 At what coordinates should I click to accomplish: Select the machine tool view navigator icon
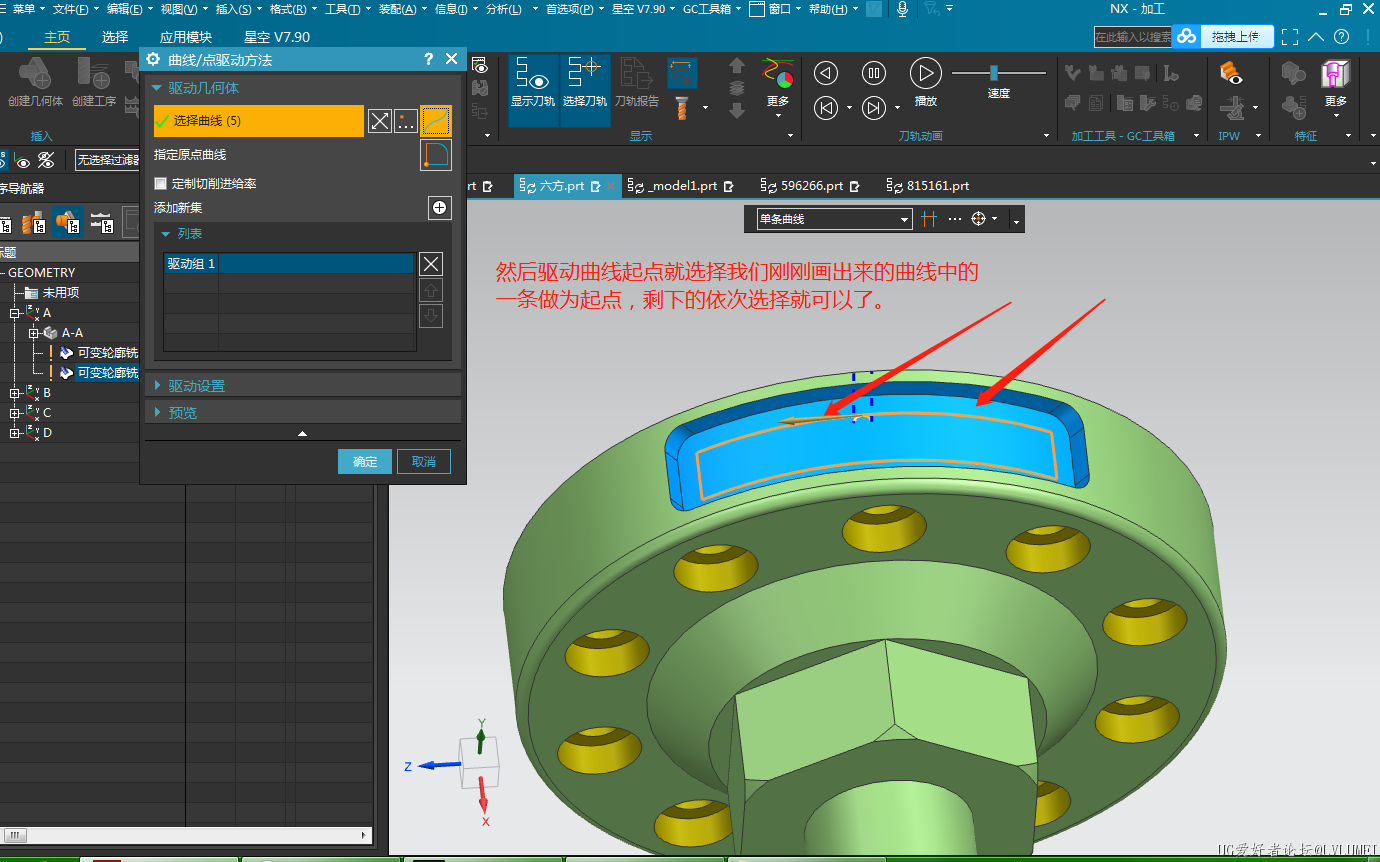tap(35, 222)
